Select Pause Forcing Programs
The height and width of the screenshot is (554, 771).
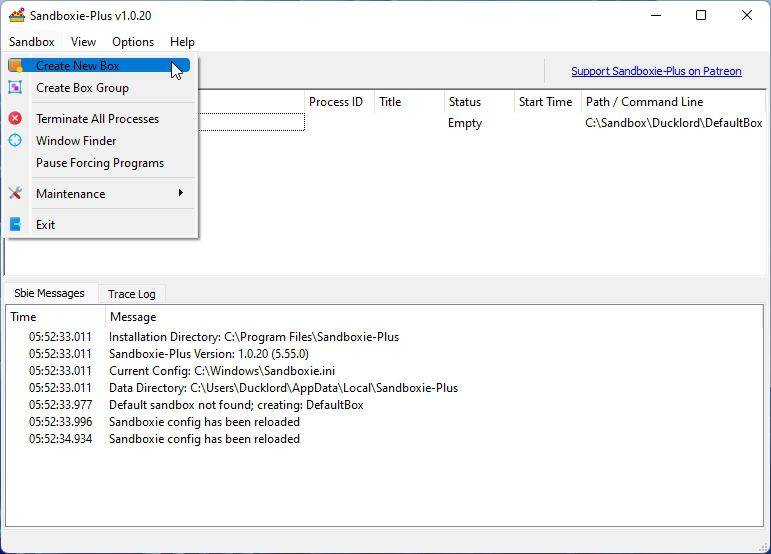(x=99, y=163)
